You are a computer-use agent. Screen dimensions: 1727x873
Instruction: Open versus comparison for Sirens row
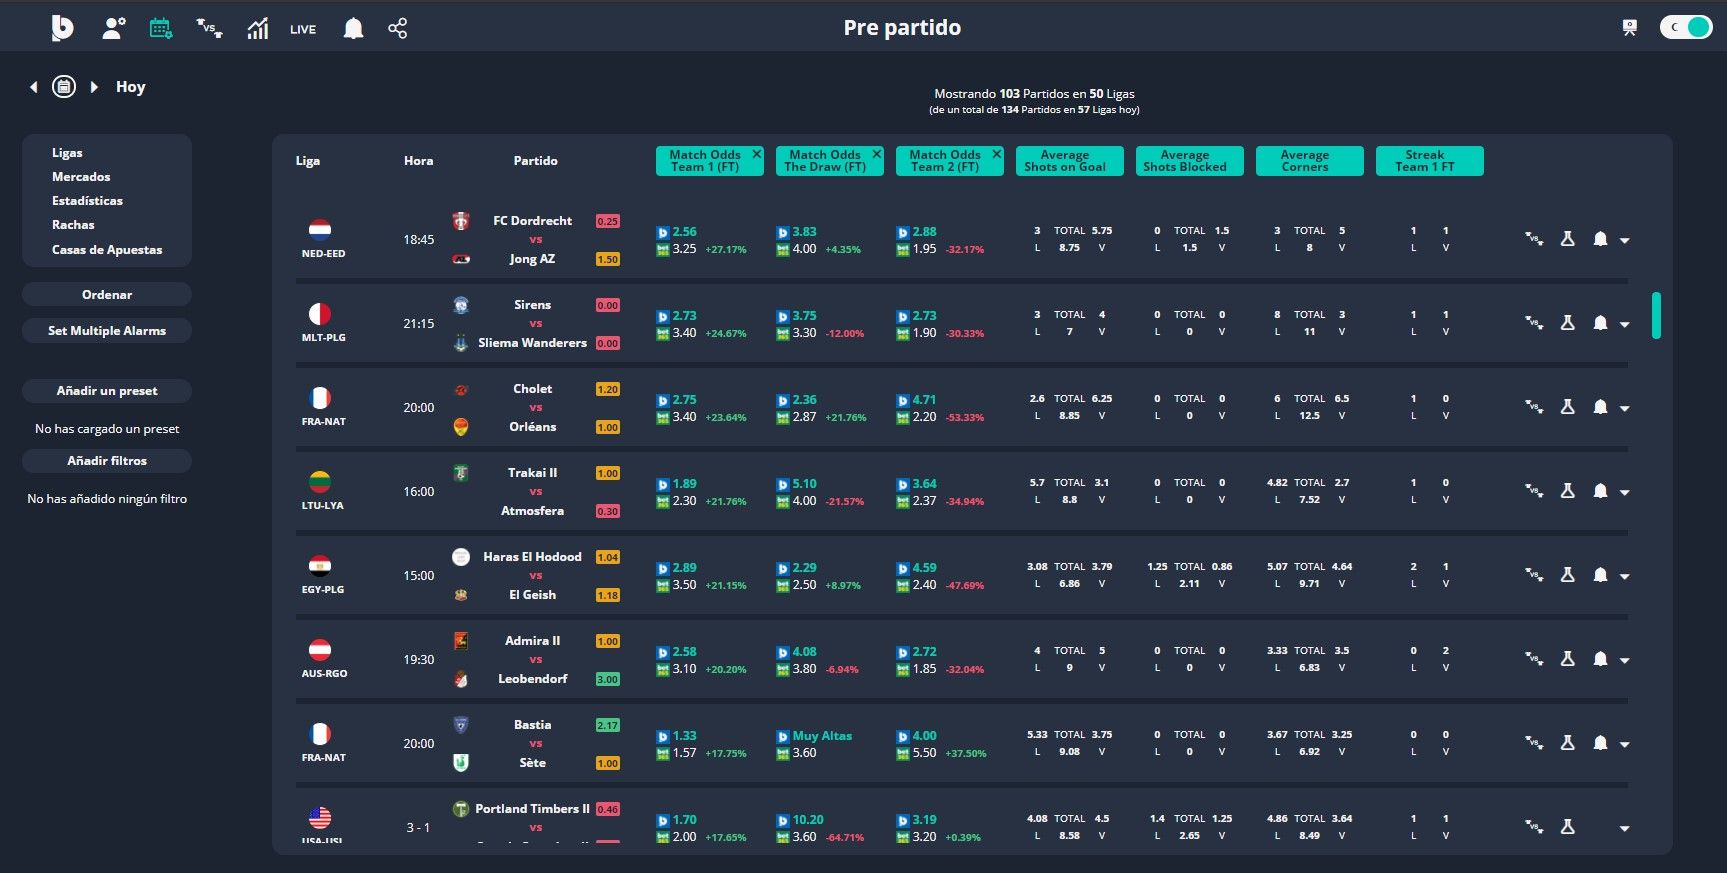click(x=1534, y=323)
